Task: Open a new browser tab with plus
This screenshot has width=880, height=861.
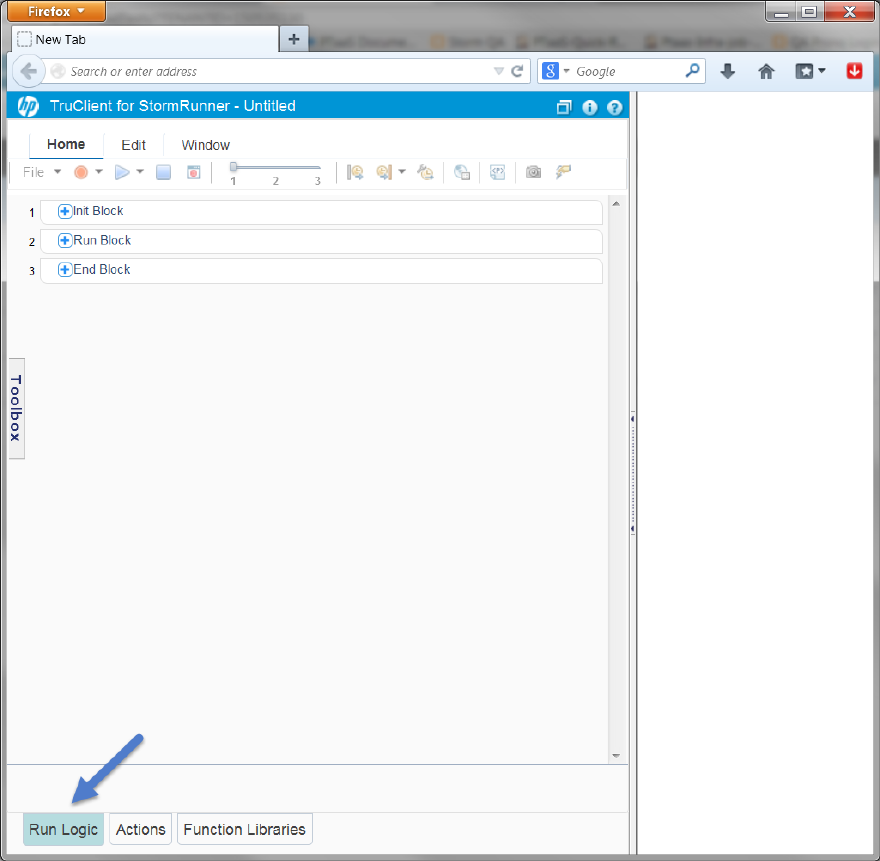Action: tap(294, 39)
